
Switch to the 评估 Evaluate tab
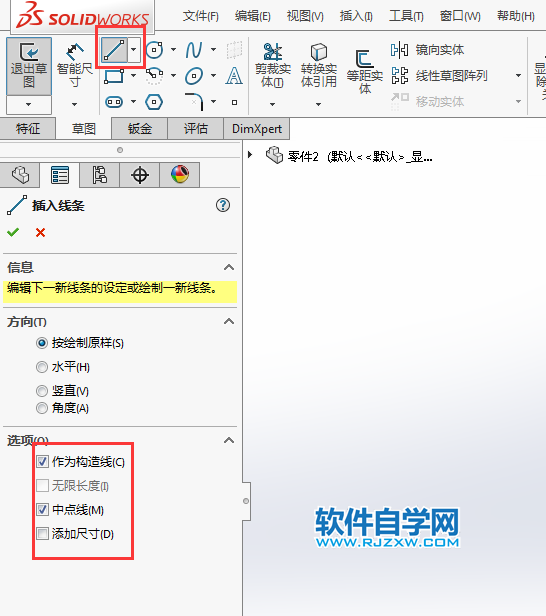point(196,128)
